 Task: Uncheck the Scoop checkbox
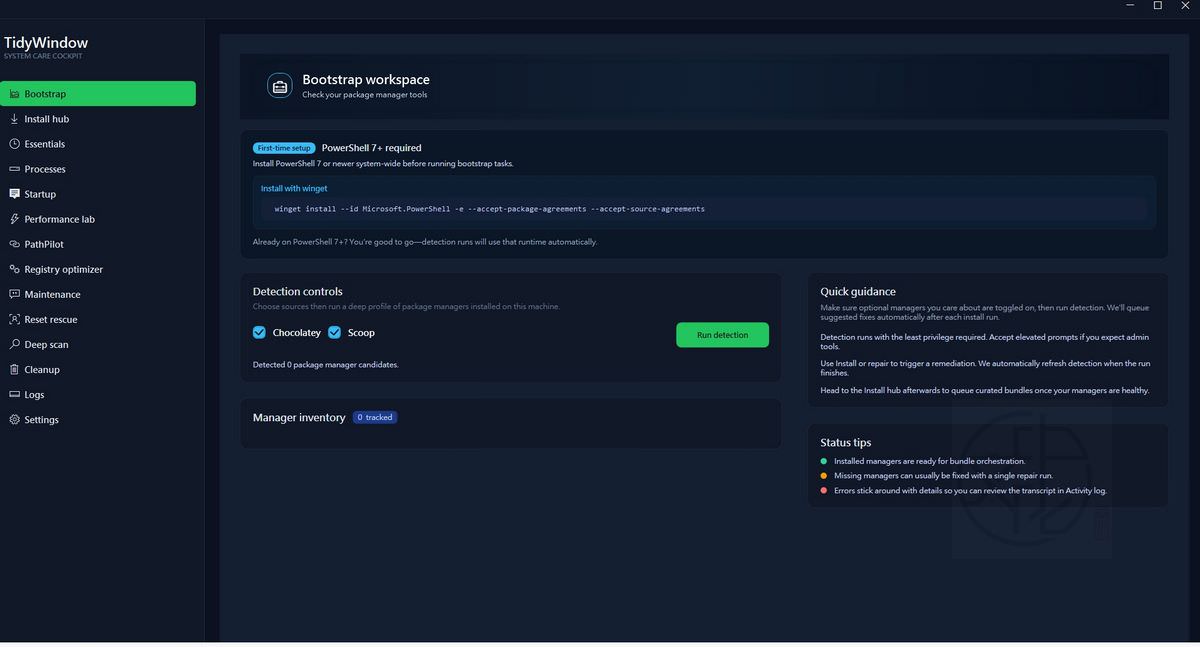click(x=335, y=333)
